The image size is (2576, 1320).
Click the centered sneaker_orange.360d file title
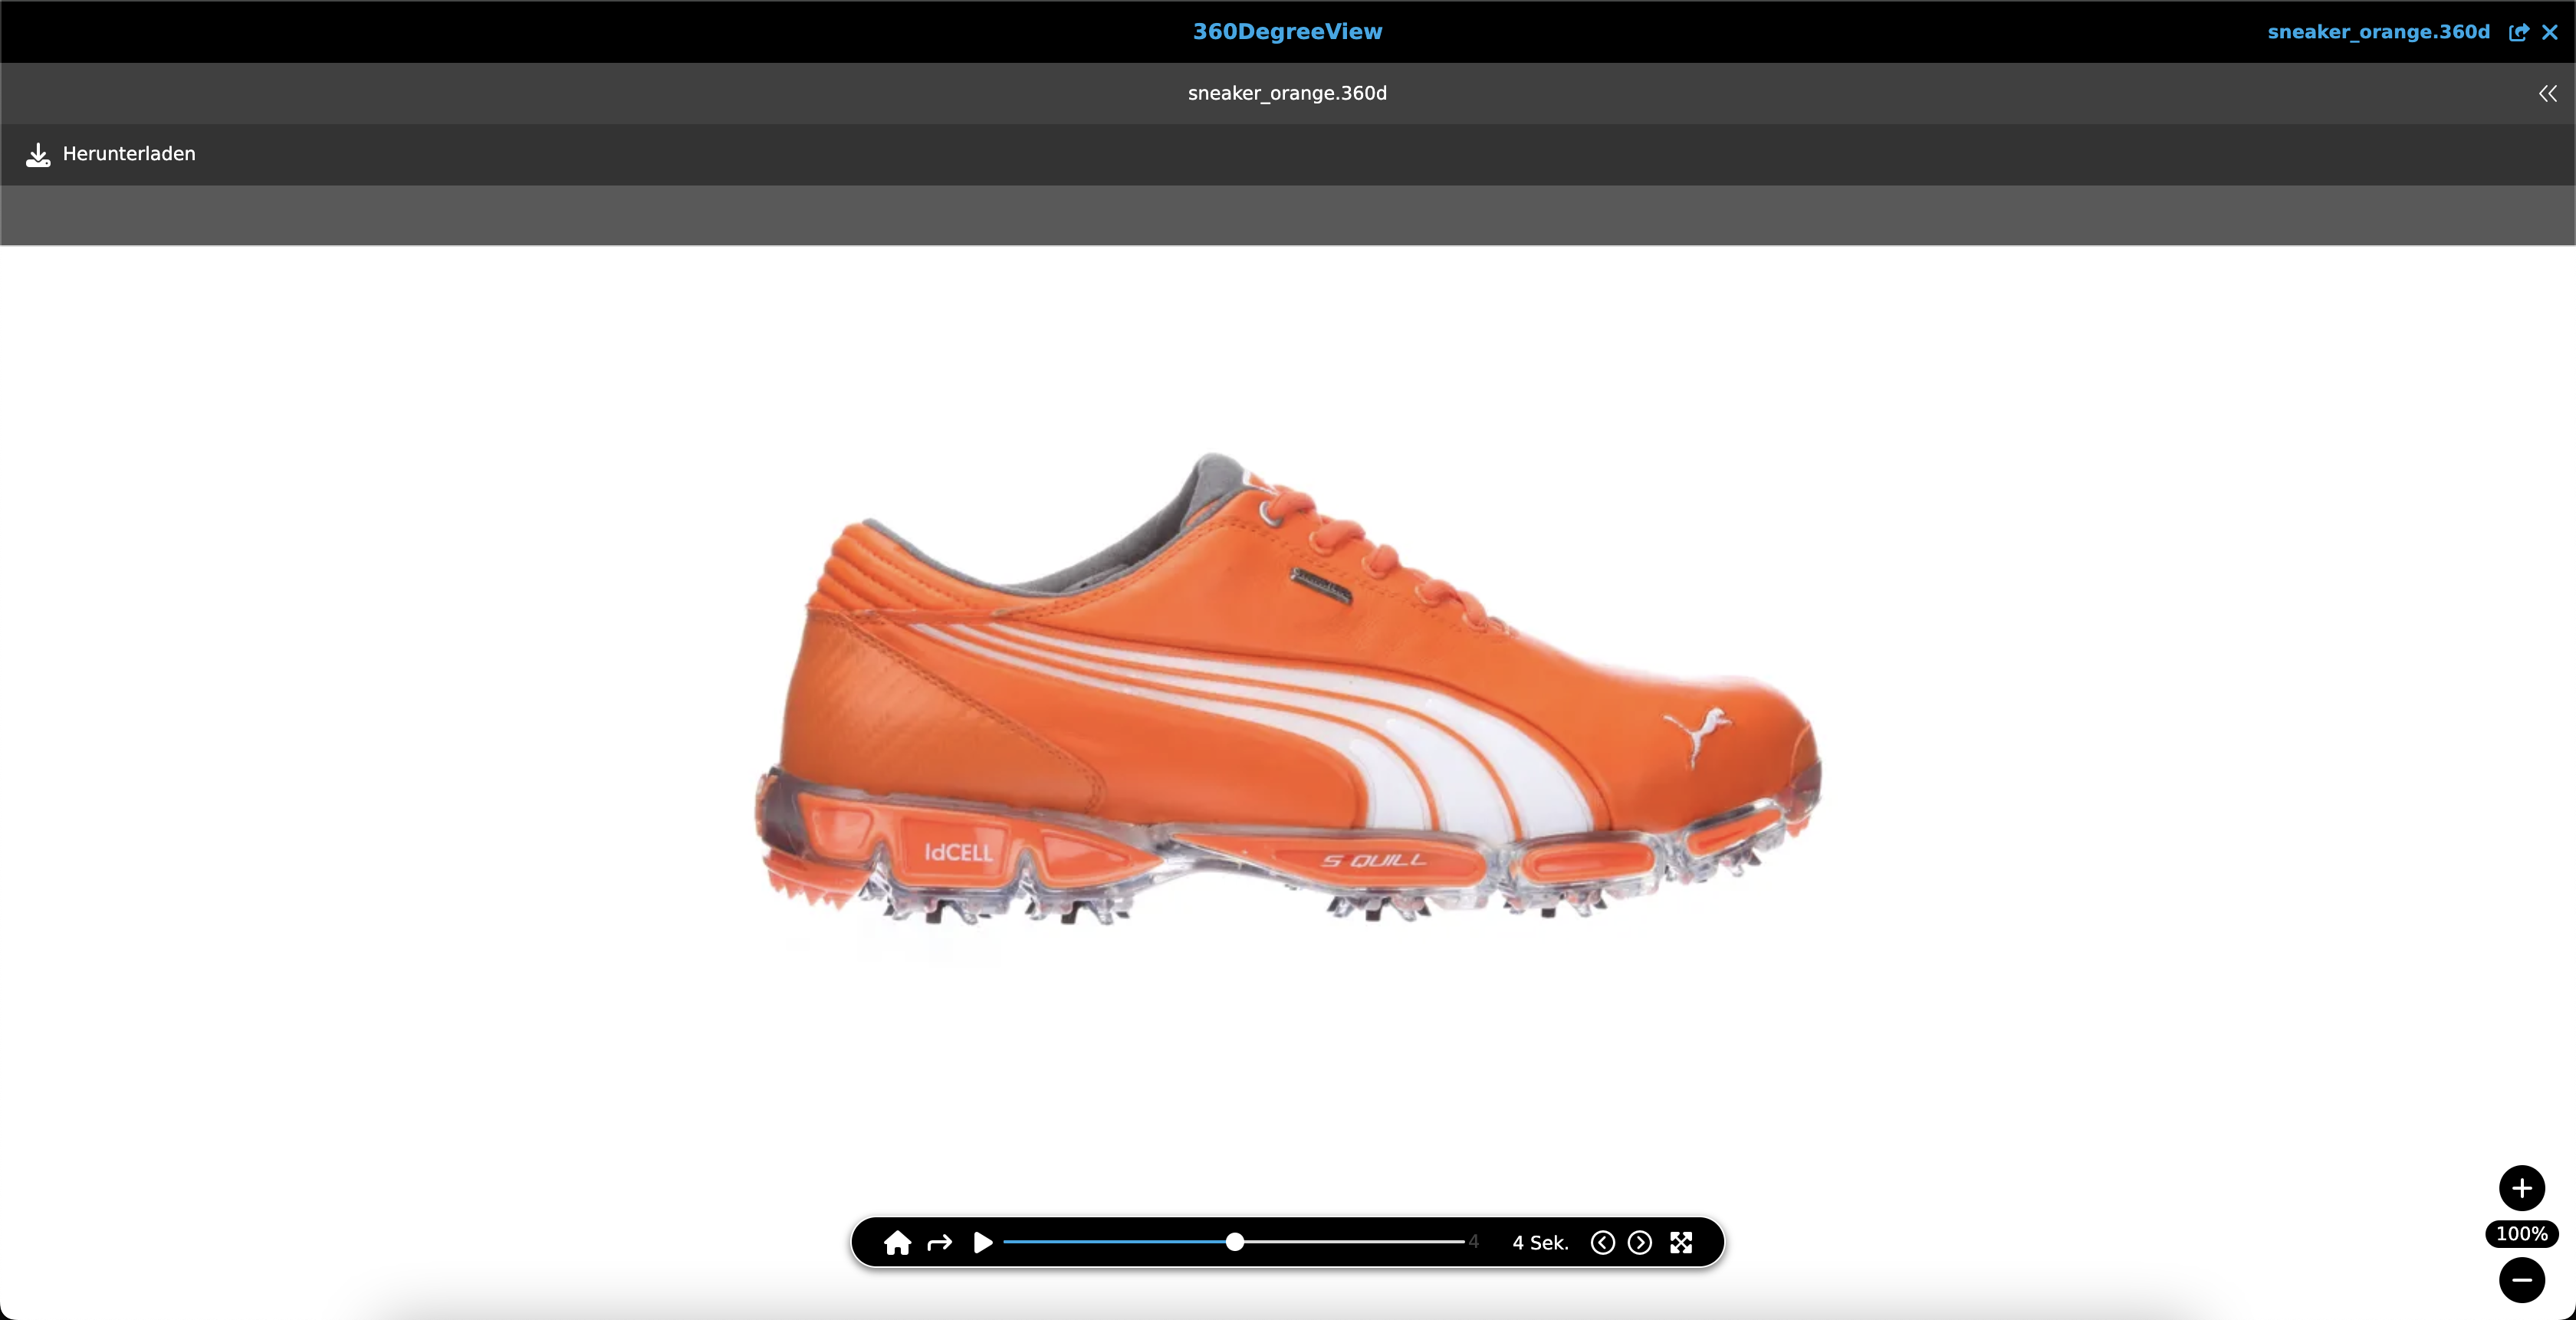tap(1287, 93)
